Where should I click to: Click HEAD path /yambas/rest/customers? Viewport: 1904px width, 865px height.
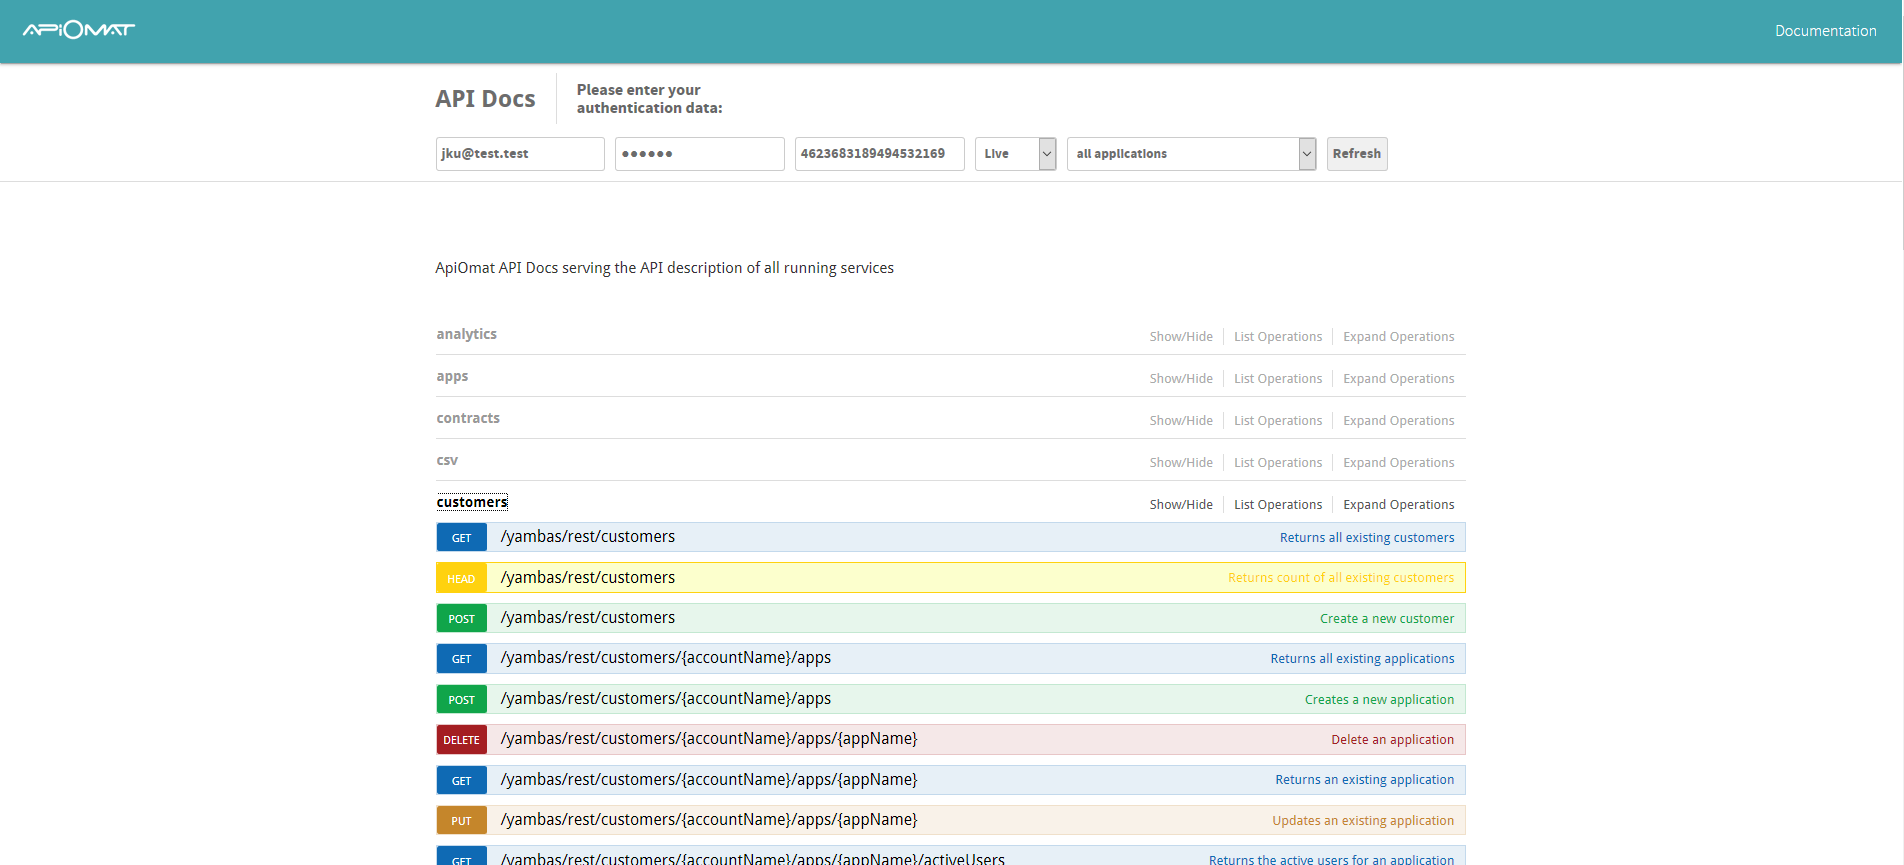(588, 578)
